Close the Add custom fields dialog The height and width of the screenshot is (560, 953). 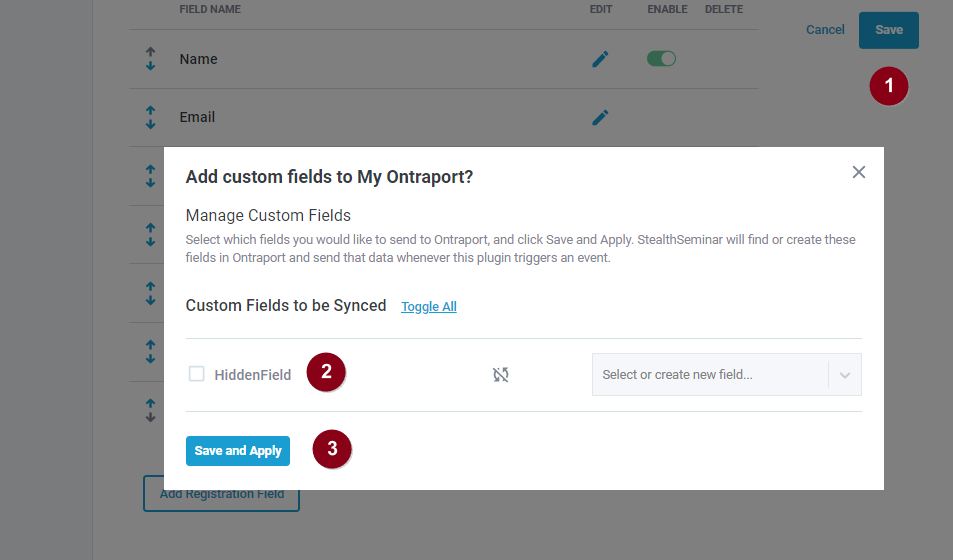859,172
